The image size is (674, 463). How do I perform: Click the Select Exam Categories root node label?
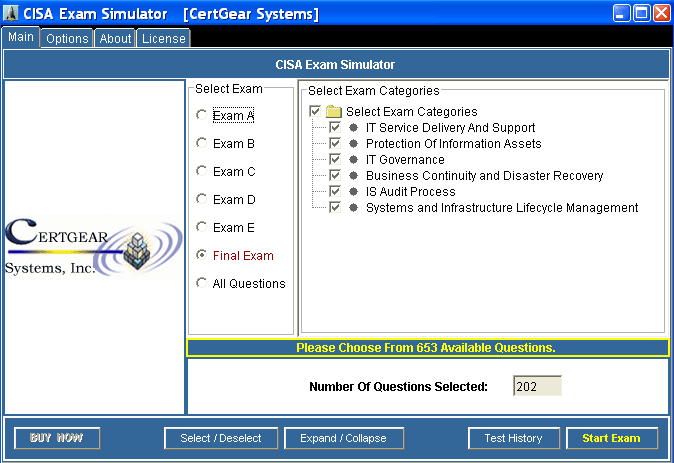(x=412, y=112)
